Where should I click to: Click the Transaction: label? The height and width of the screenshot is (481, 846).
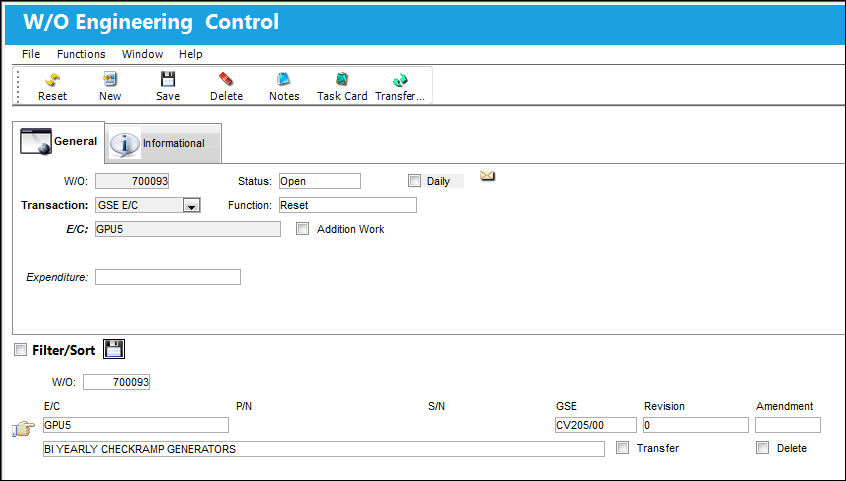pos(54,205)
